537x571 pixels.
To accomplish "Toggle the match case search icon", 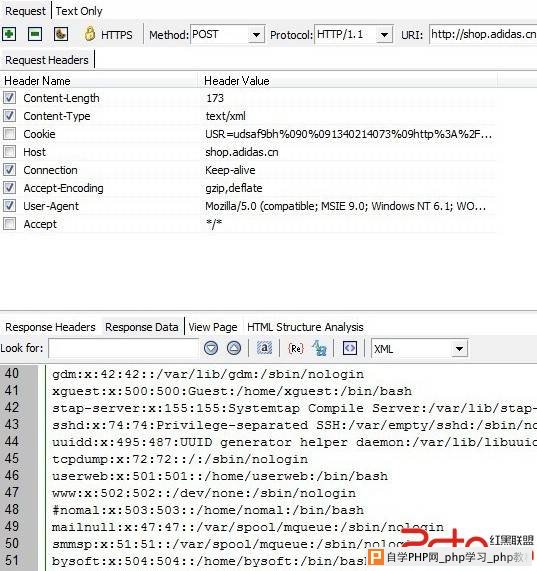I will coord(264,348).
